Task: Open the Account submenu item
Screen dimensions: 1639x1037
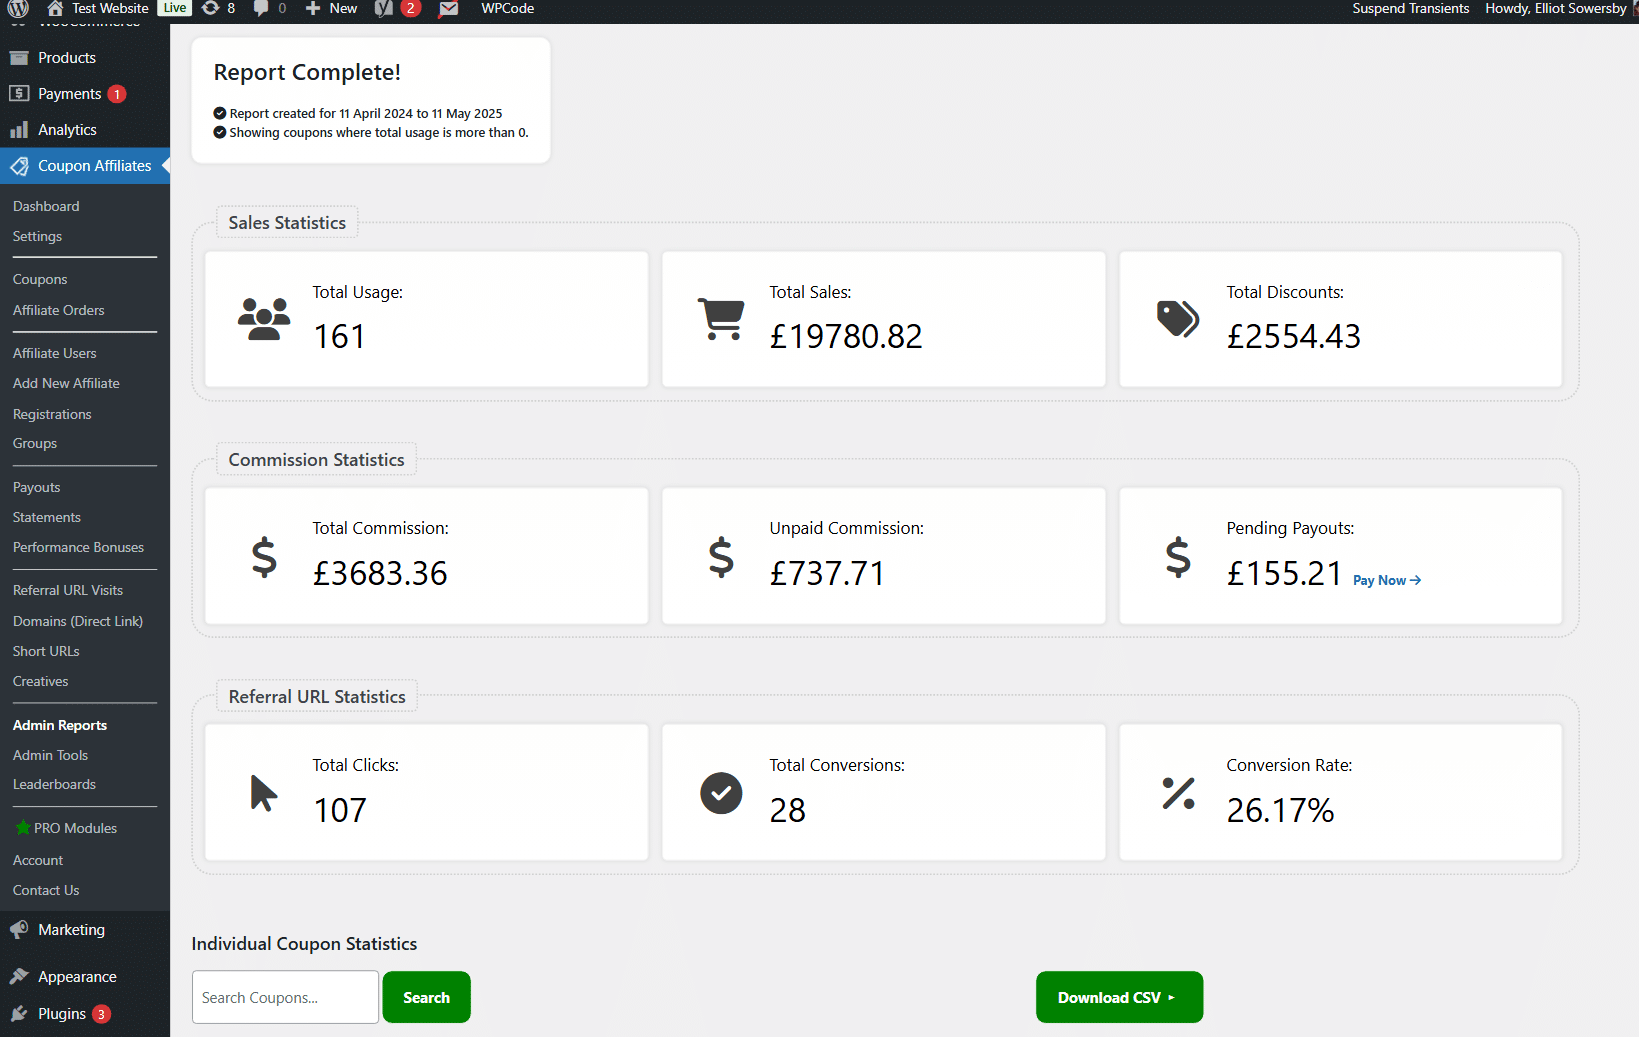Action: click(38, 860)
